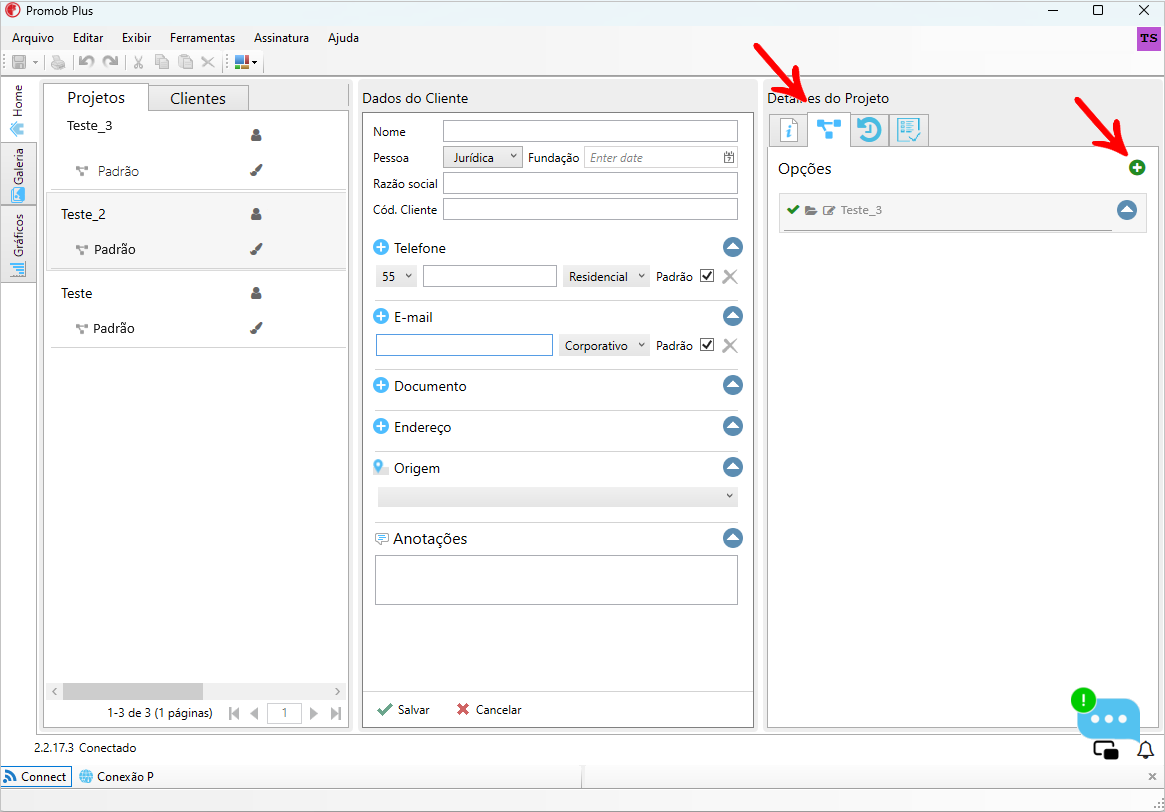
Task: Collapse the Telefone section
Action: click(x=733, y=247)
